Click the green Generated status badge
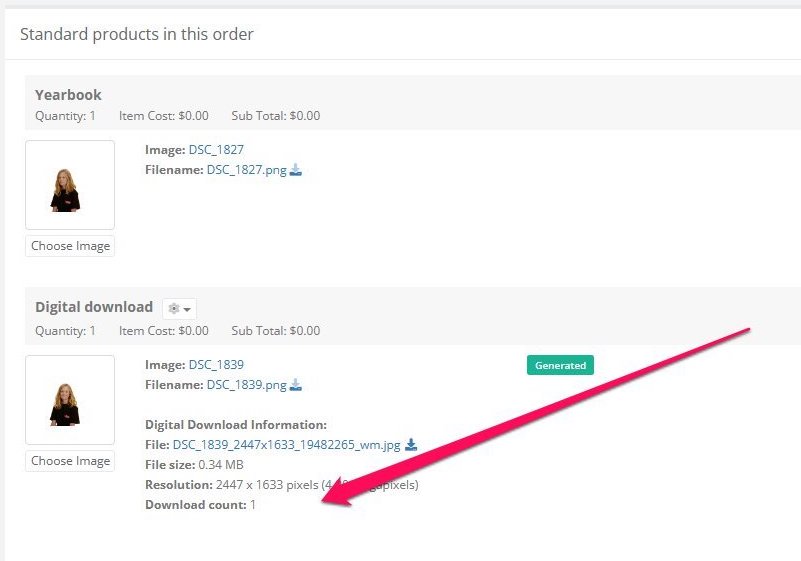Viewport: 801px width, 561px height. click(560, 365)
